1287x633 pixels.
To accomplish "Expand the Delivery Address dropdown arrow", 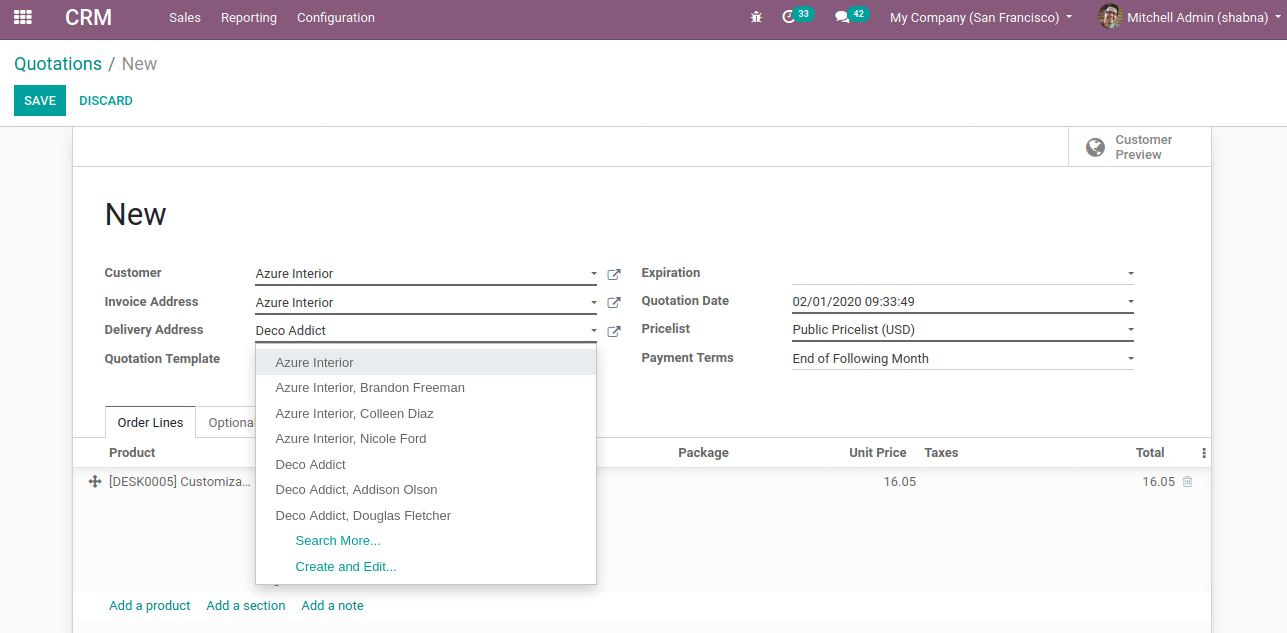I will [x=593, y=331].
